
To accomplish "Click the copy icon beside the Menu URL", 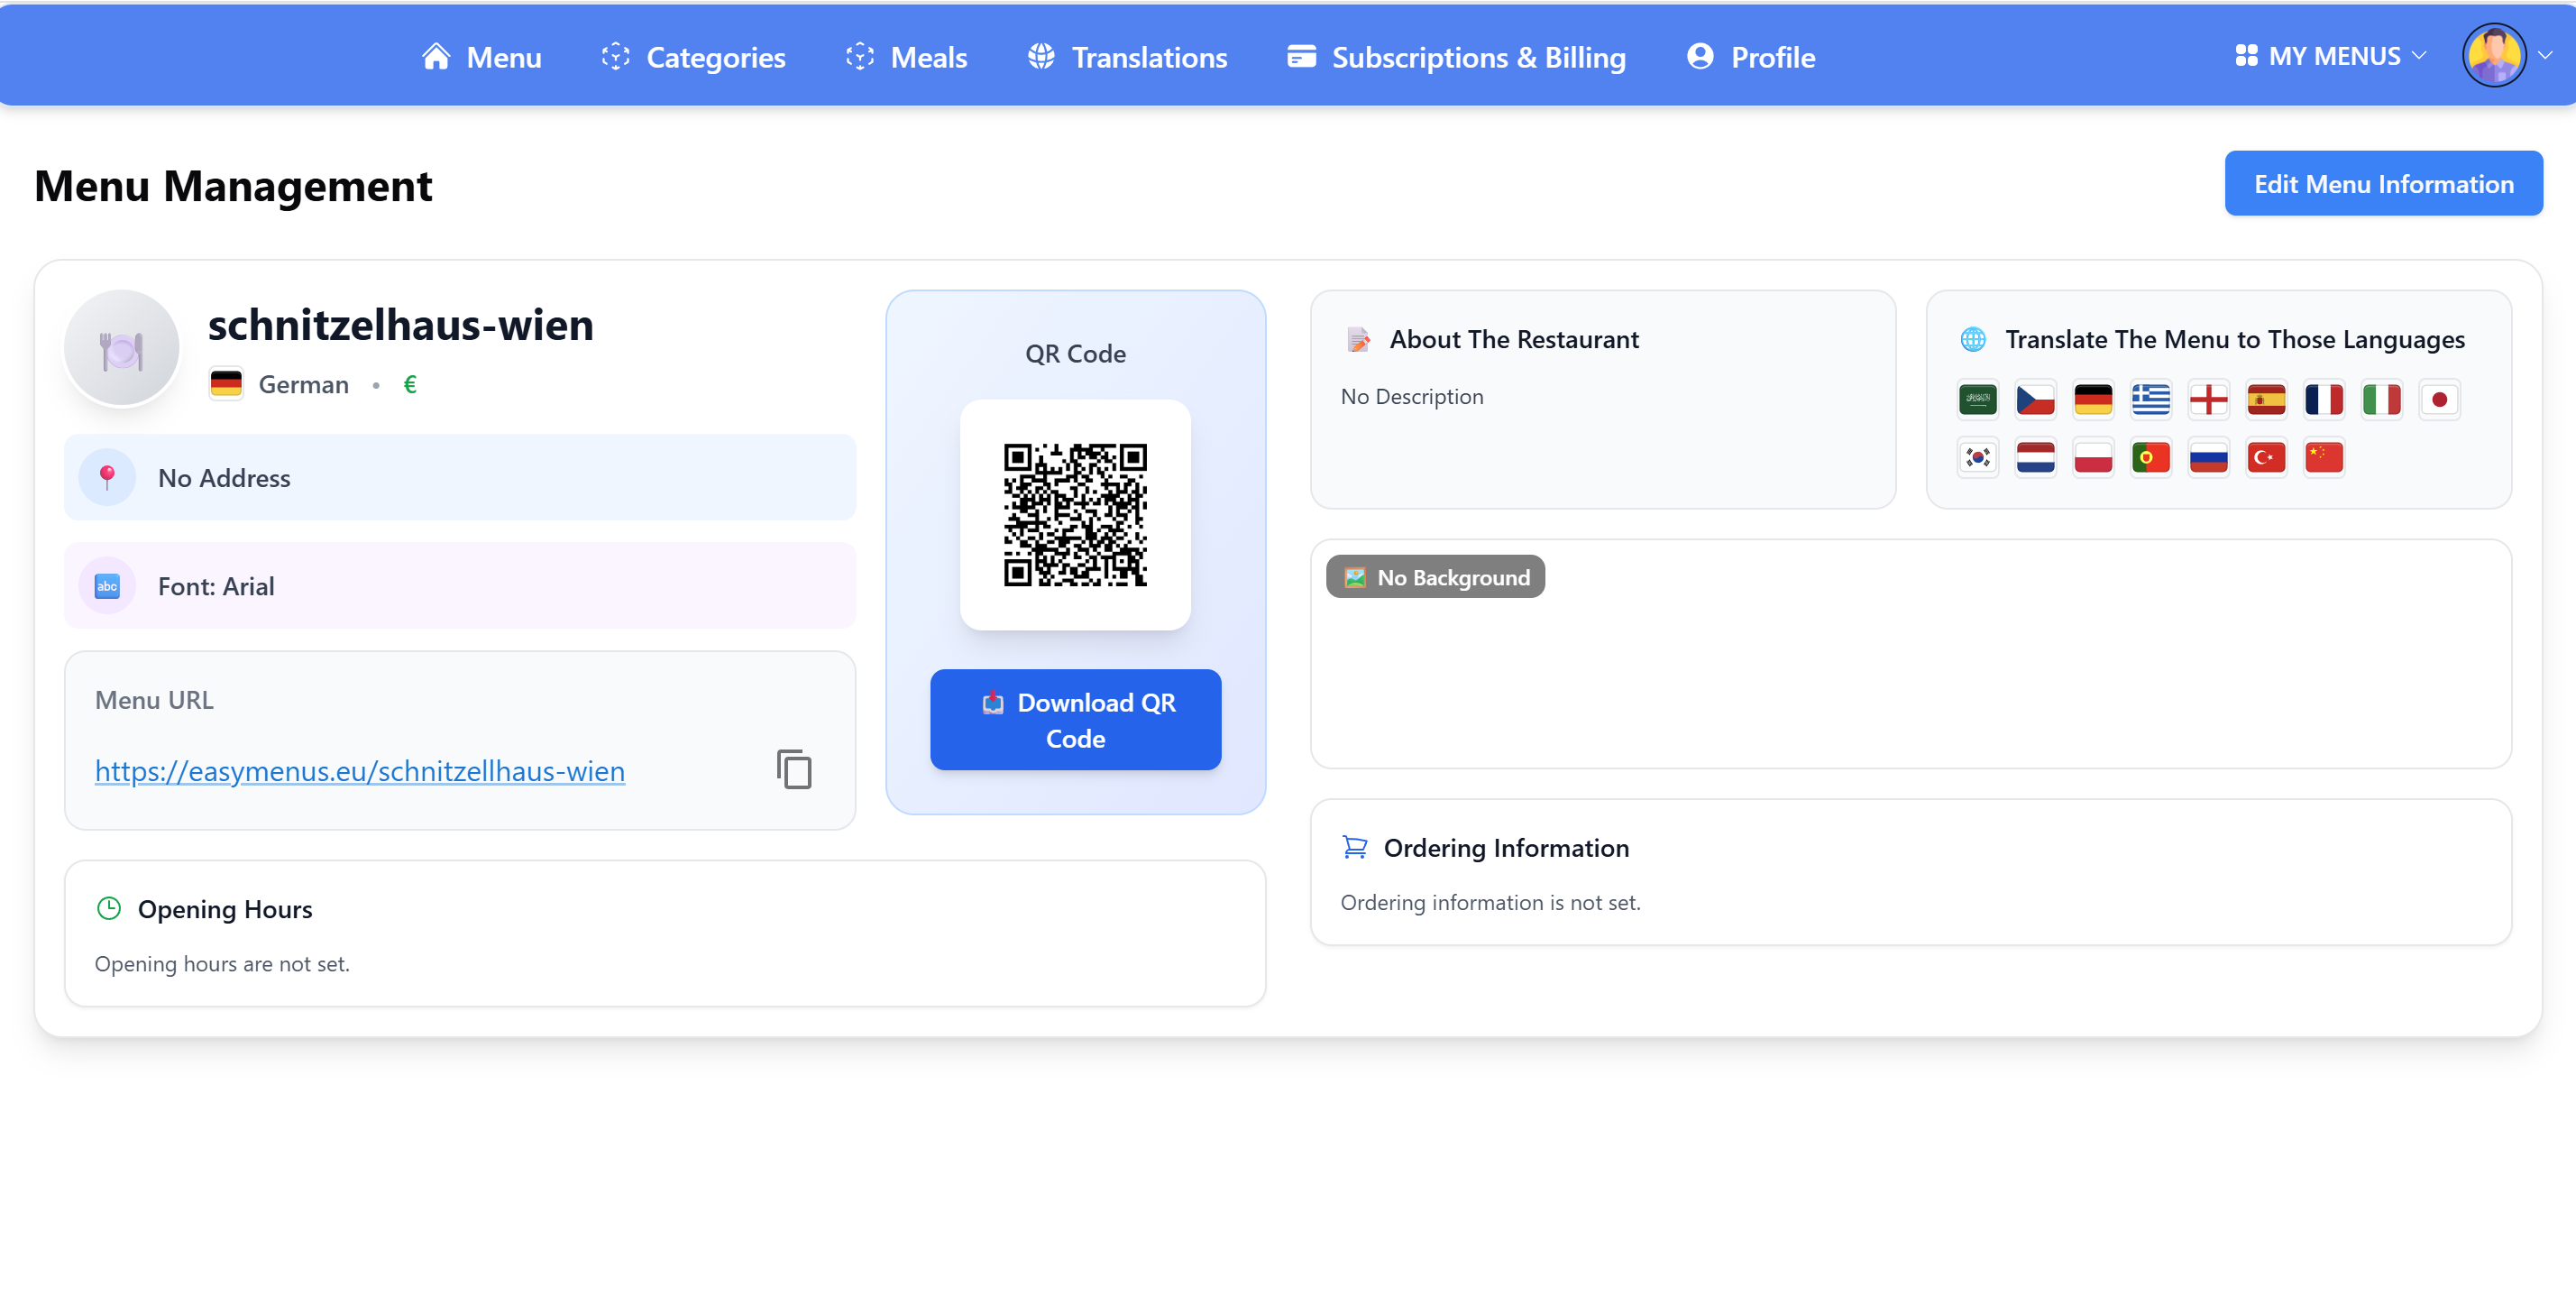I will [793, 770].
